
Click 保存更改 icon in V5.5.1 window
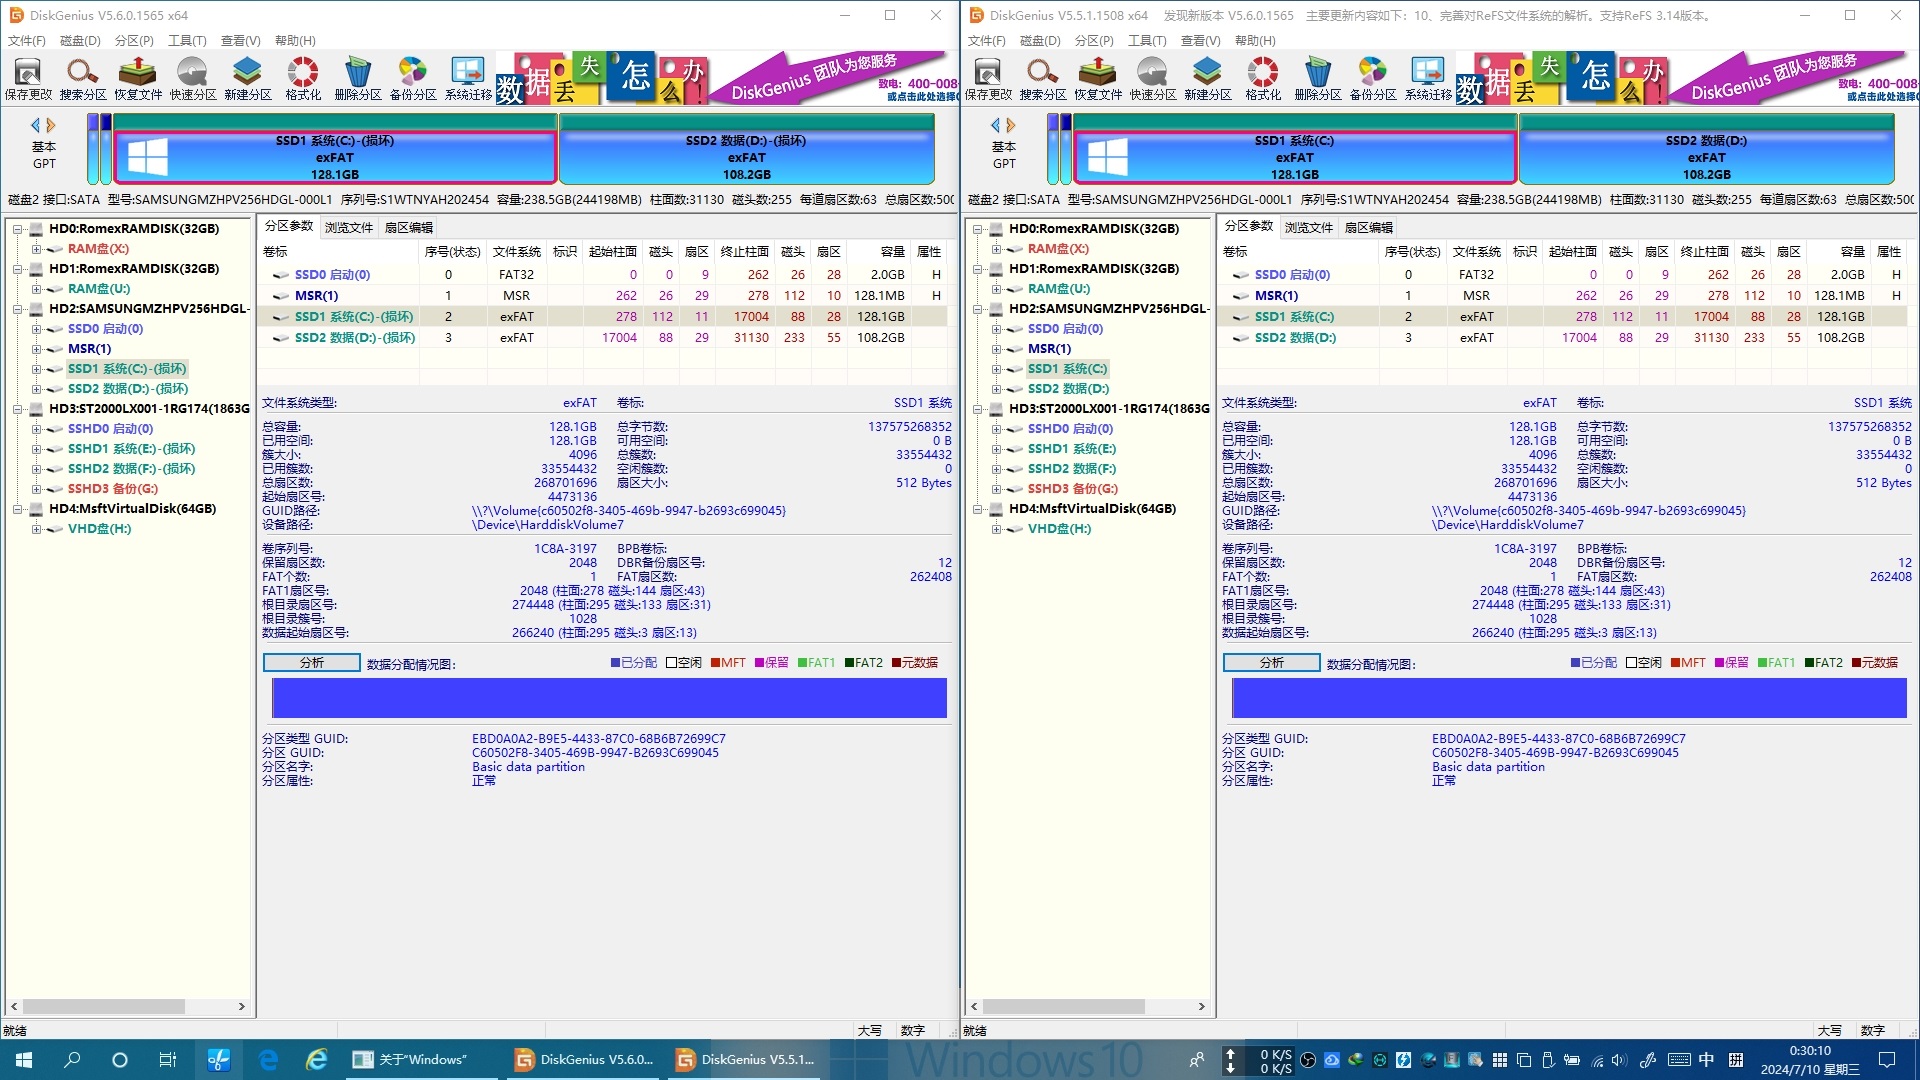[988, 79]
